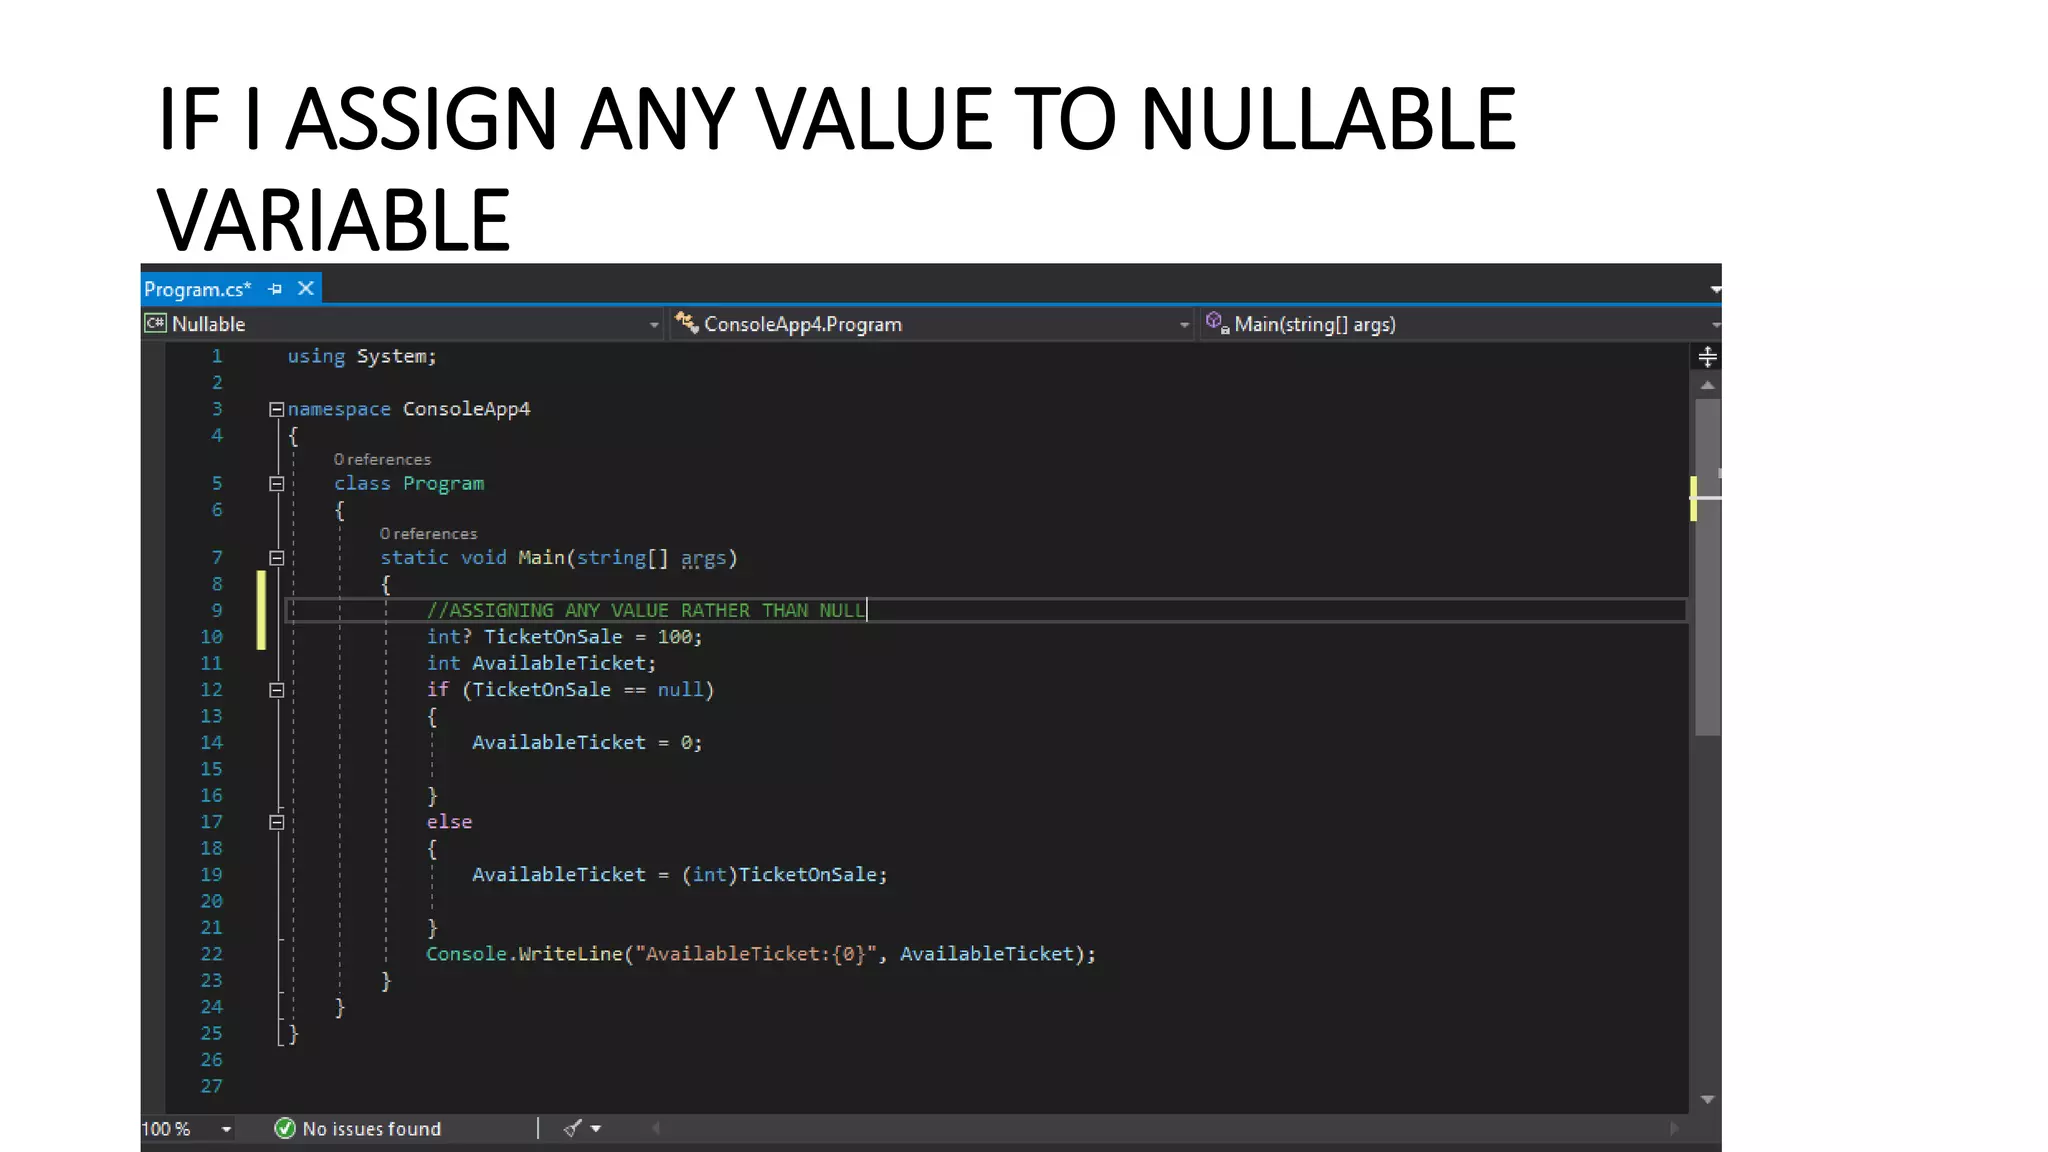Image resolution: width=2048 pixels, height=1152 pixels.
Task: Open the code cleanup dropdown arrow
Action: point(596,1128)
